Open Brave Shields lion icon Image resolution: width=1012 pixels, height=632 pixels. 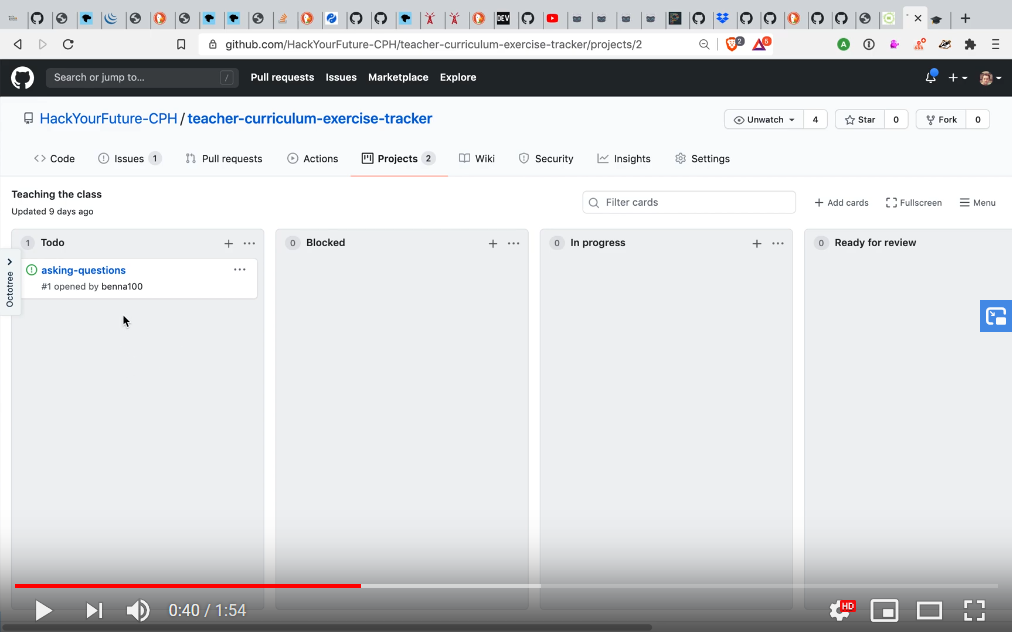(734, 44)
